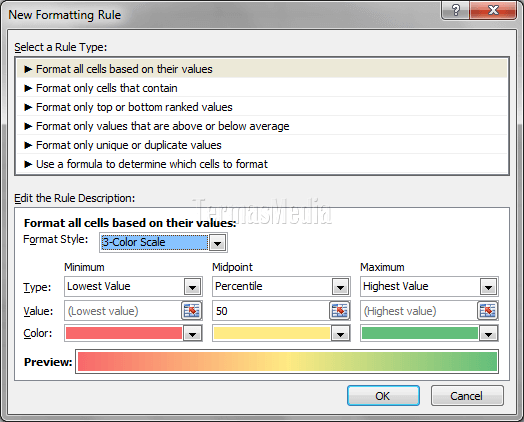524x422 pixels.
Task: Click the red Minimum color swatch
Action: [124, 333]
